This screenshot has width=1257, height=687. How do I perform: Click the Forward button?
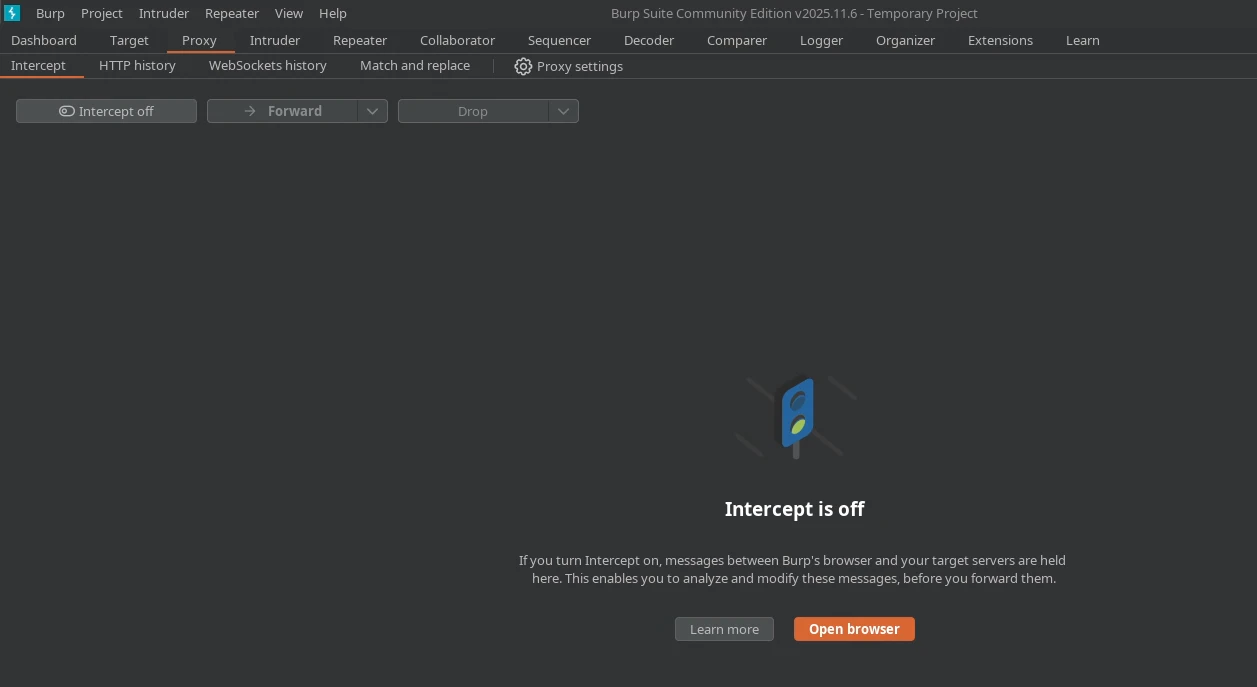(x=282, y=111)
